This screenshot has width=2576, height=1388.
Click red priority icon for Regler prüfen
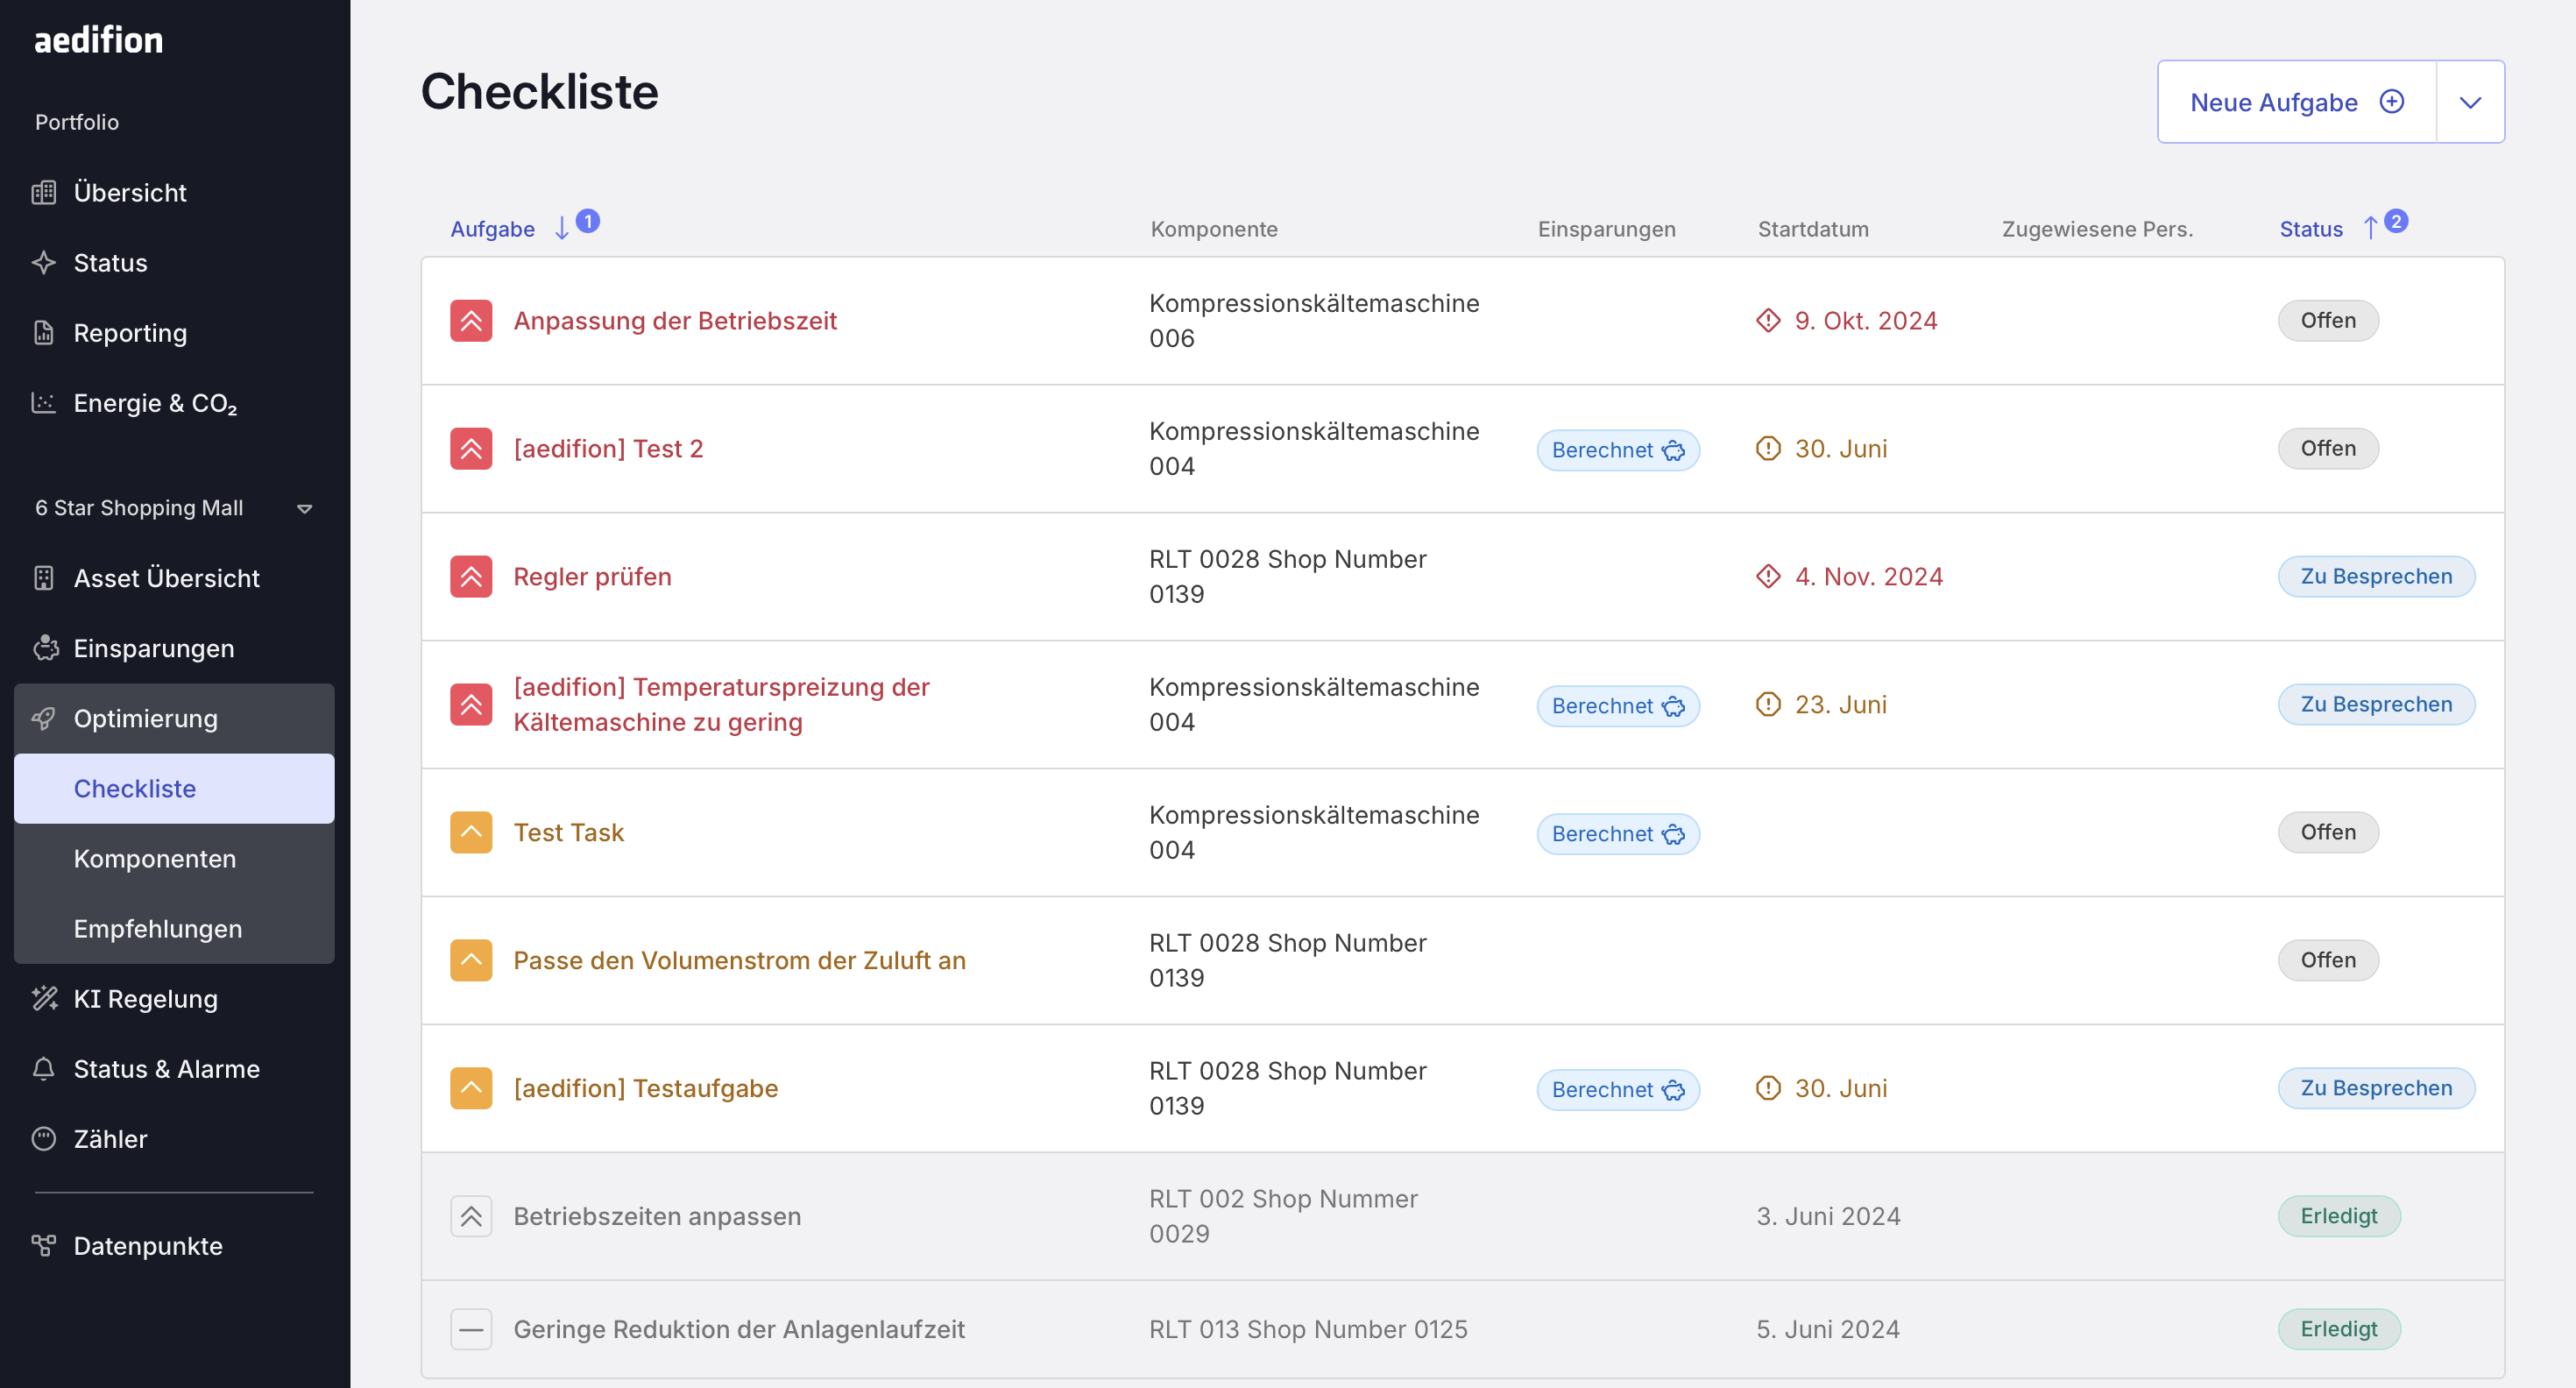click(x=471, y=577)
